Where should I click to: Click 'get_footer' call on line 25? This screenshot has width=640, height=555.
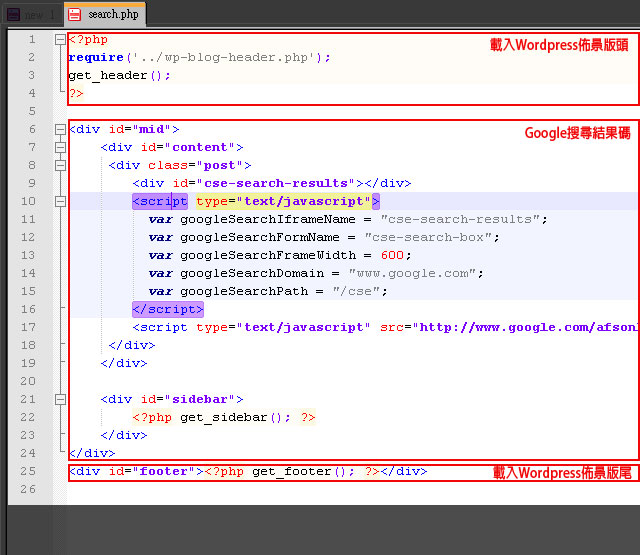point(292,471)
